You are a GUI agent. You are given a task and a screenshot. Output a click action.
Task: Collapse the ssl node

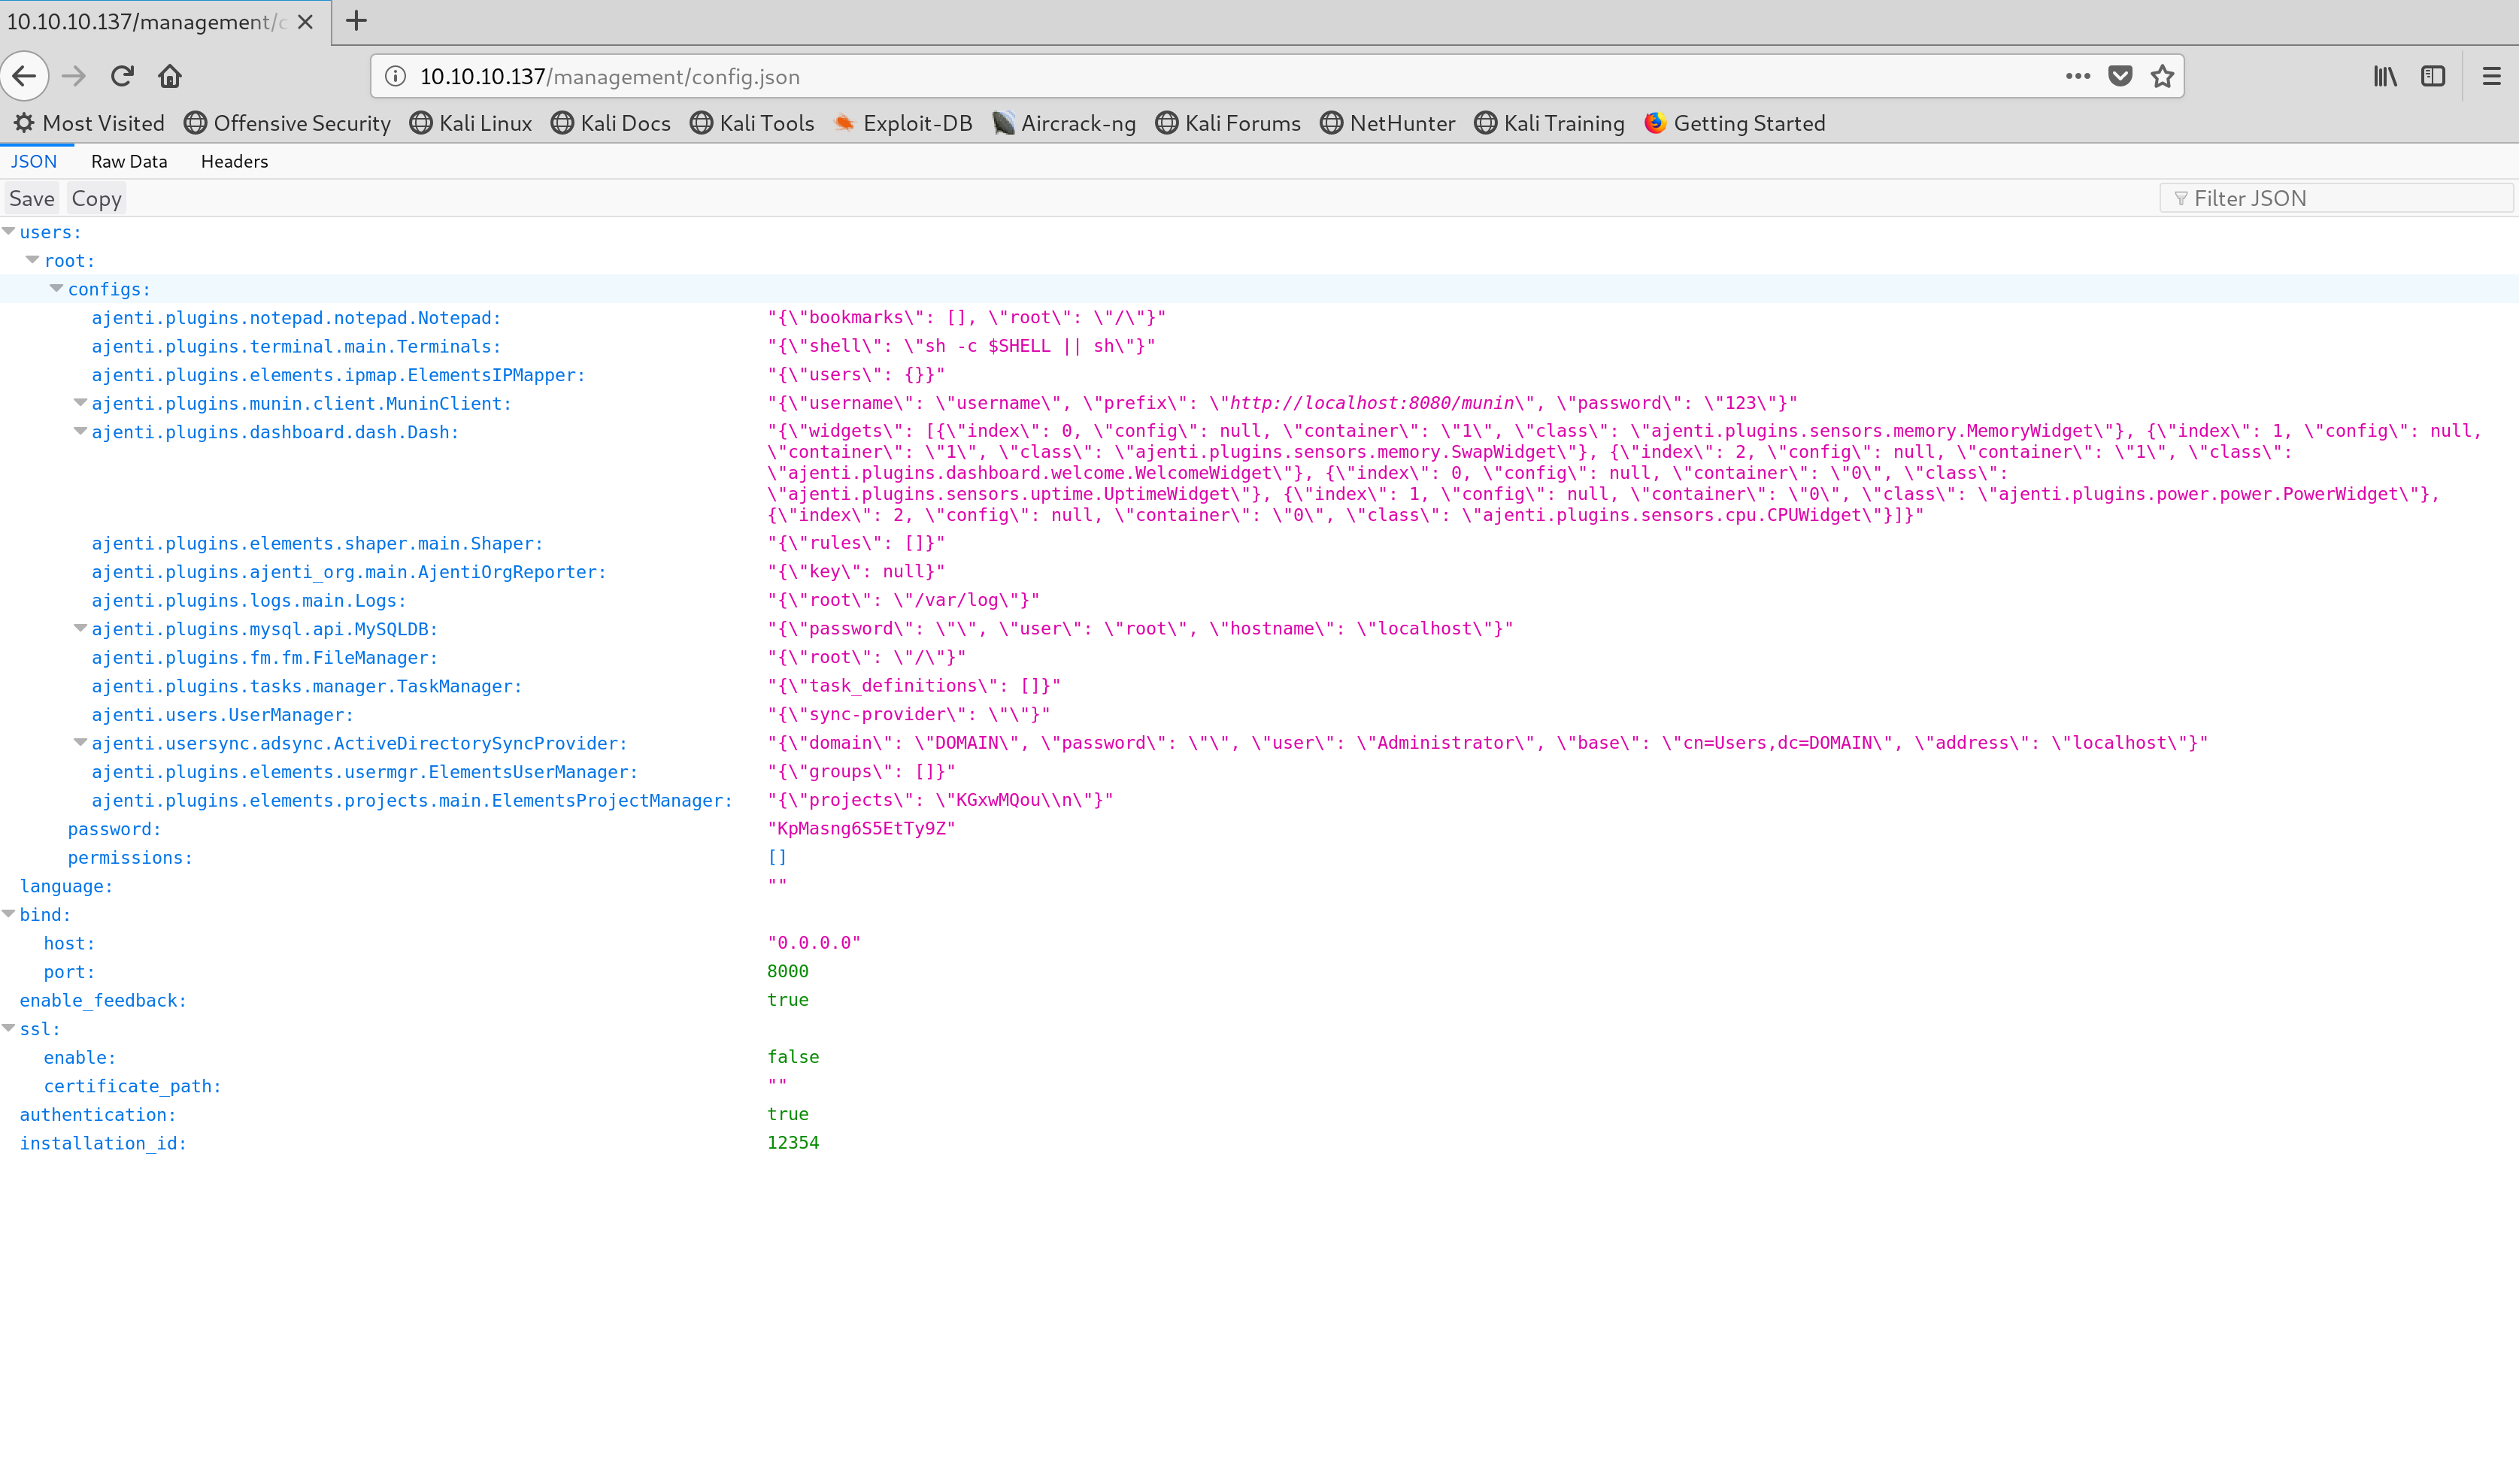pyautogui.click(x=9, y=1028)
